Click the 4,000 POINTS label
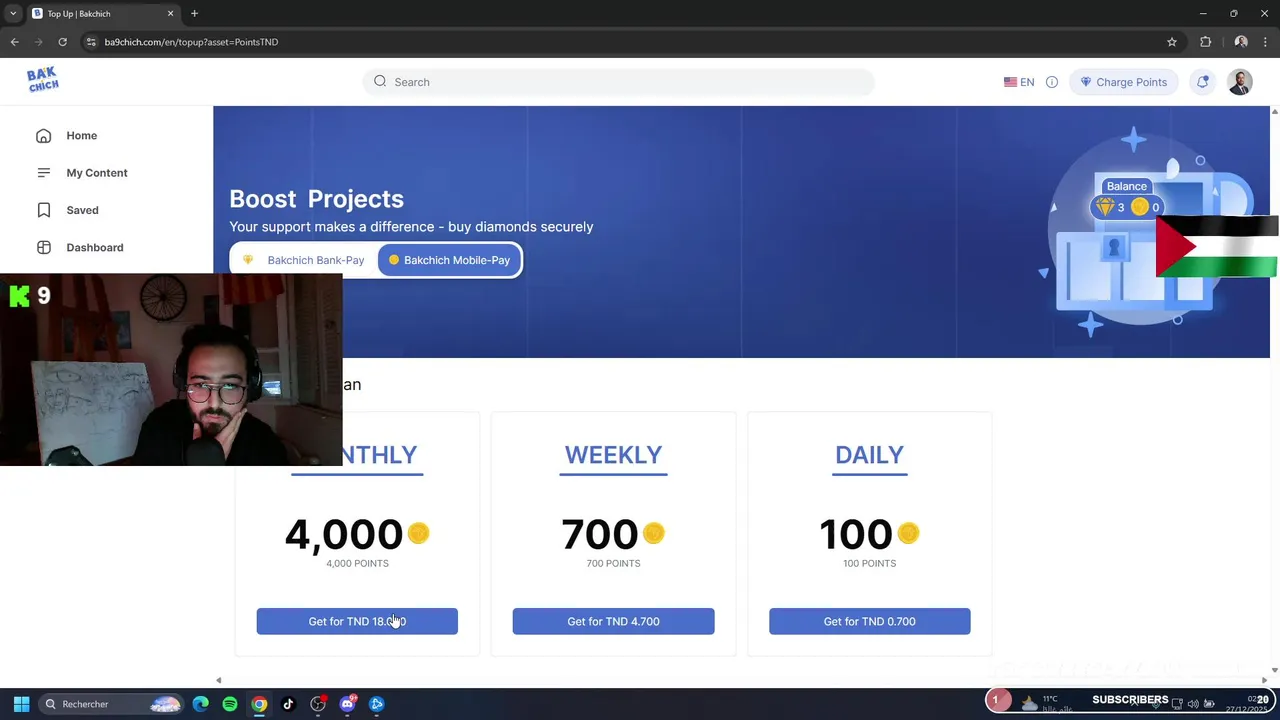Viewport: 1280px width, 720px height. pos(357,563)
